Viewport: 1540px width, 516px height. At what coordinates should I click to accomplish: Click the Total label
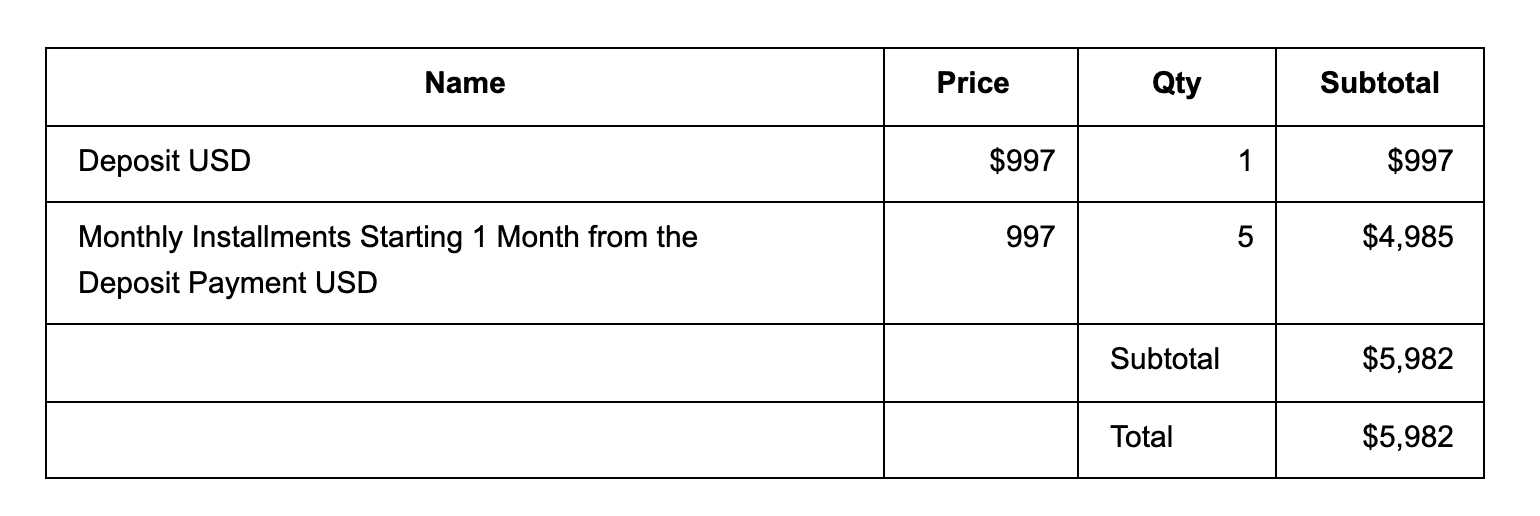(1141, 437)
